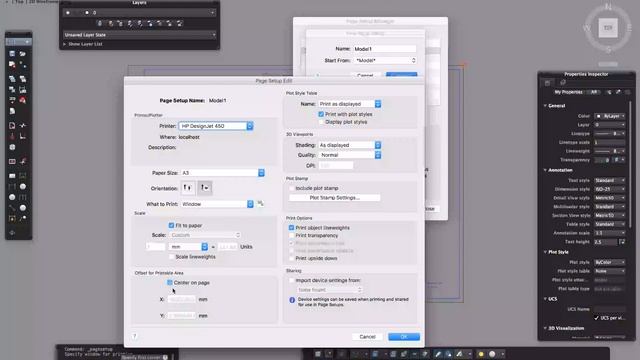Viewport: 640px width, 360px height.
Task: Open second tab icon of Properties Inspector
Action: tap(563, 83)
